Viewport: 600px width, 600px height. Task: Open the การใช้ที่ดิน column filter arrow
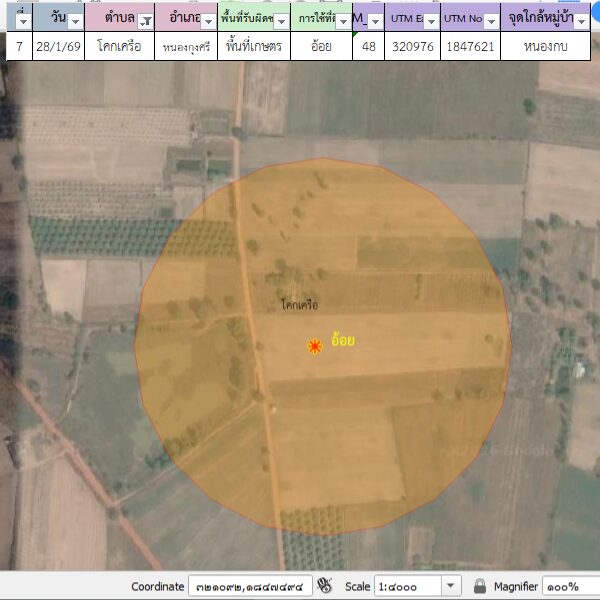(x=343, y=21)
